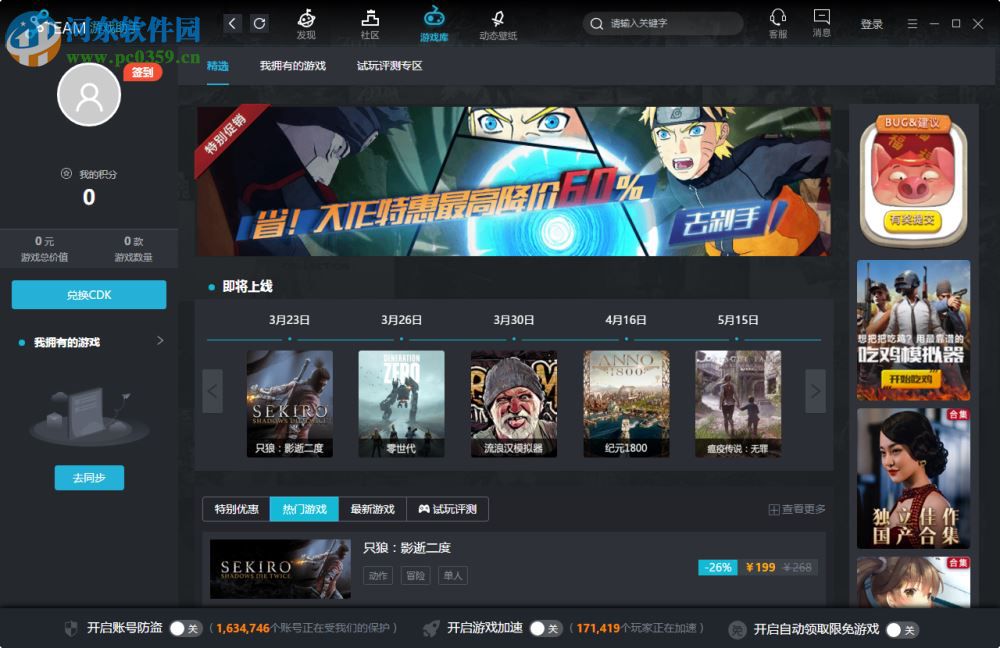This screenshot has height=648, width=1000.
Task: Enable 开启游戏加速 game acceleration
Action: click(x=546, y=629)
